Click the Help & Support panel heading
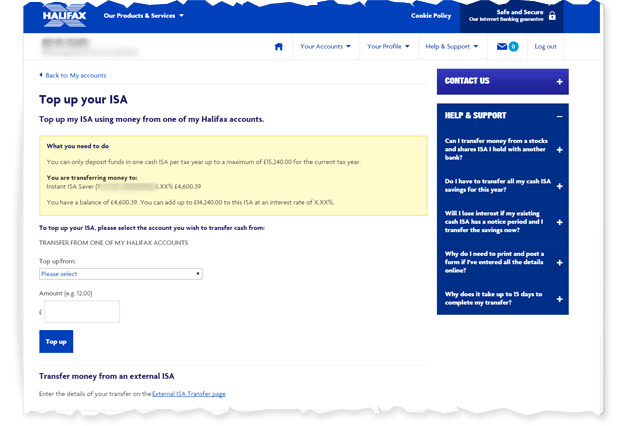The image size is (622, 426). click(475, 115)
